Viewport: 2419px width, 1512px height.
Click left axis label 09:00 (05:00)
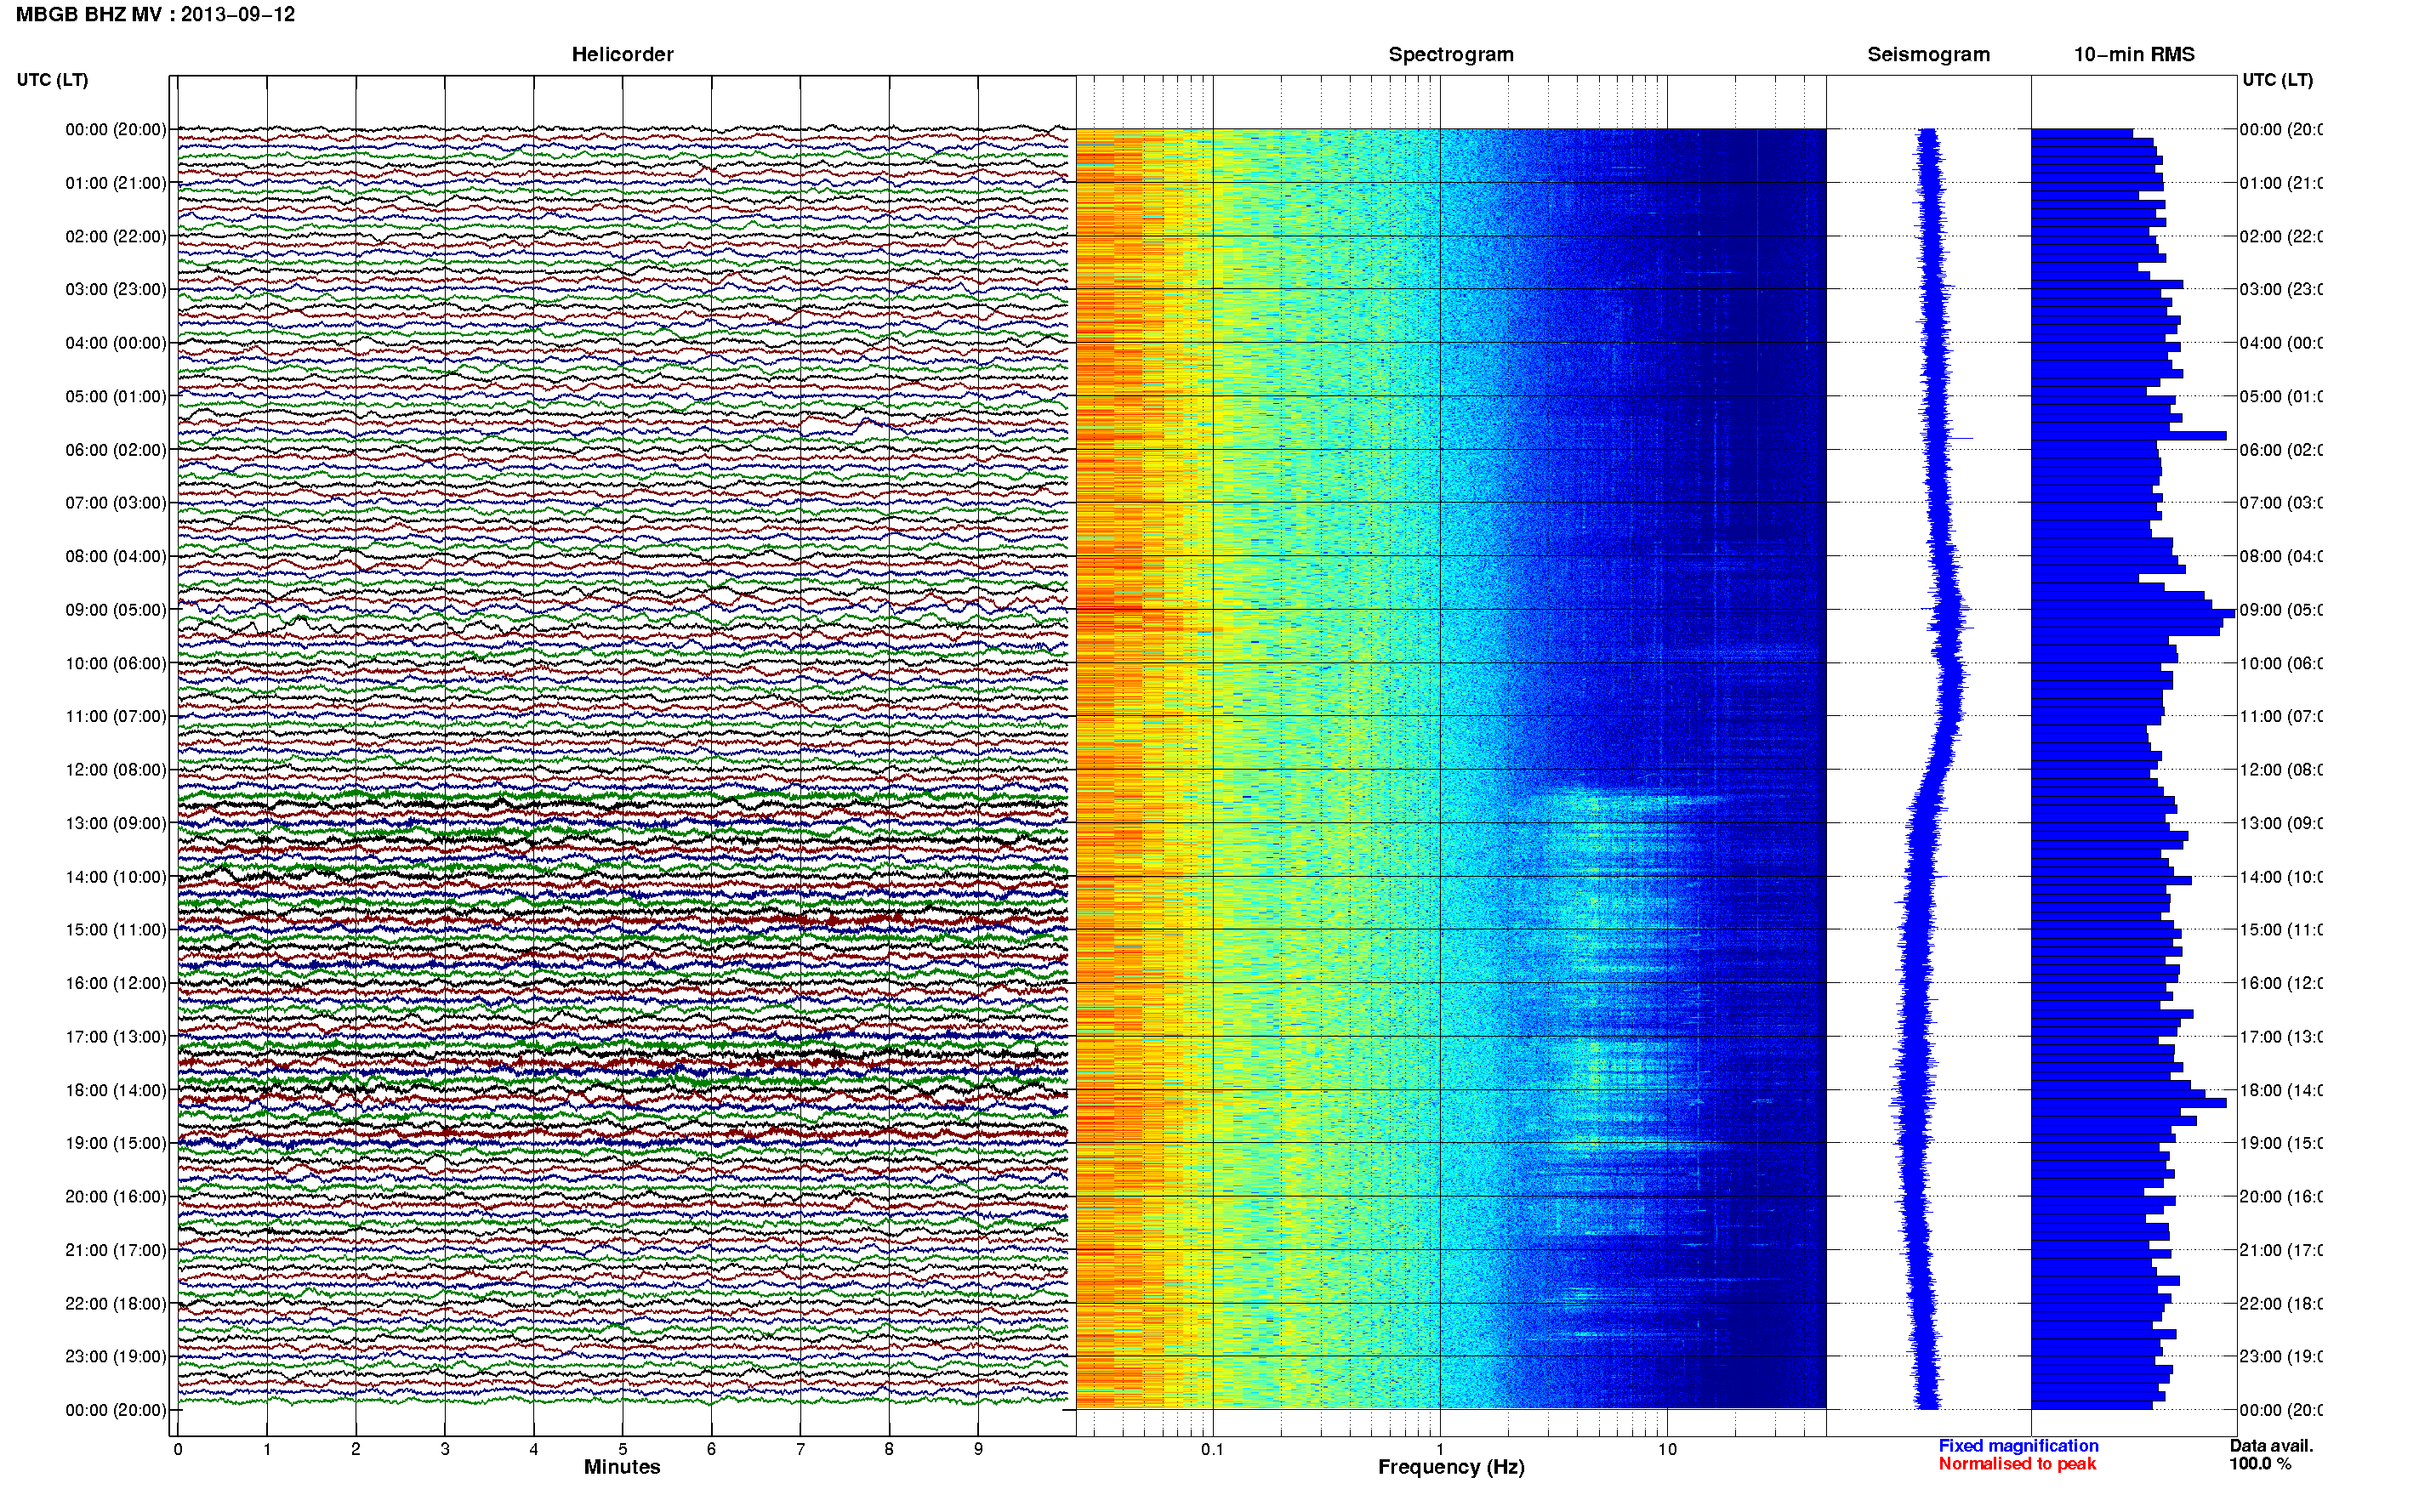click(116, 610)
